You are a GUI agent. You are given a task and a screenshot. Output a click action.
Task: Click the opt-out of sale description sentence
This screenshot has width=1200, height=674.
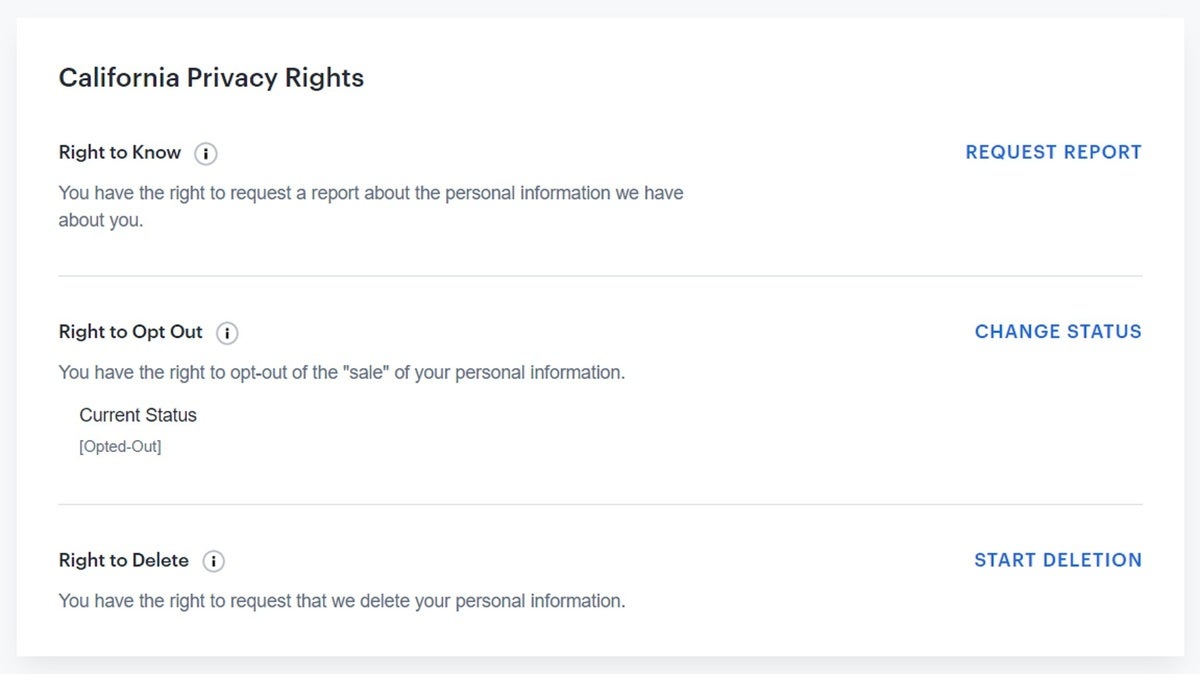click(x=342, y=372)
